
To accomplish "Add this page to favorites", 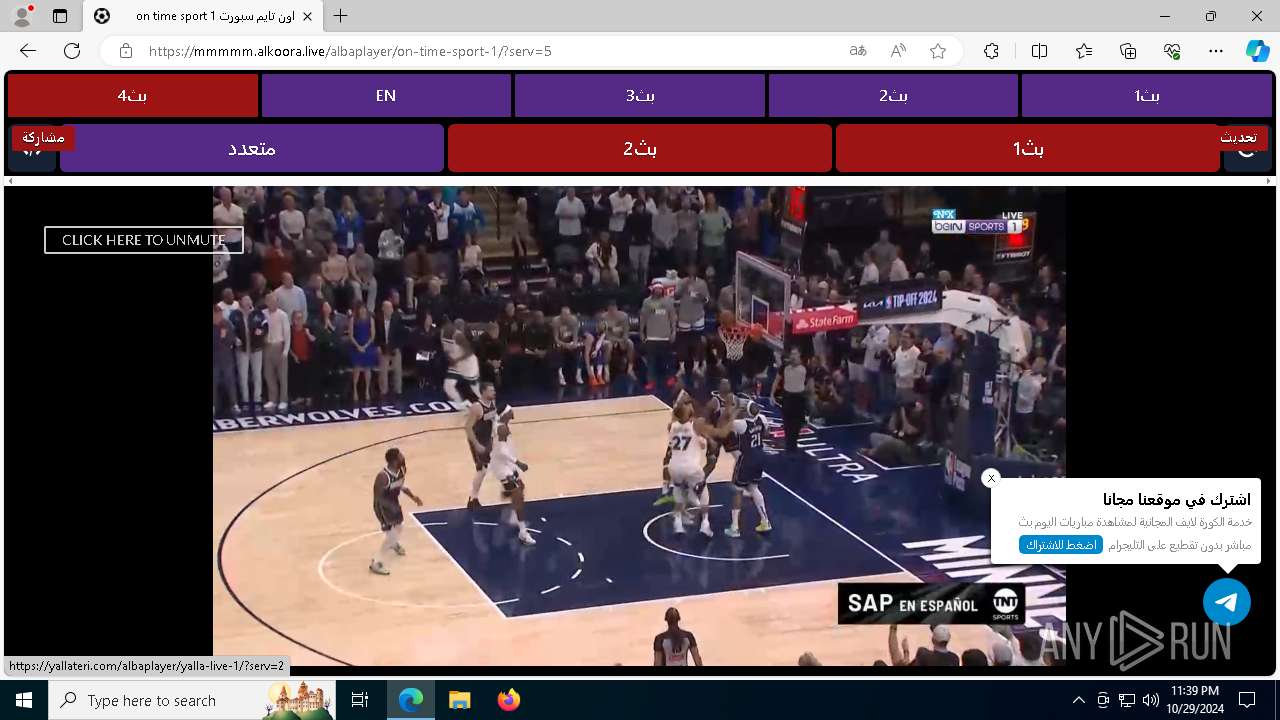I will 938,51.
